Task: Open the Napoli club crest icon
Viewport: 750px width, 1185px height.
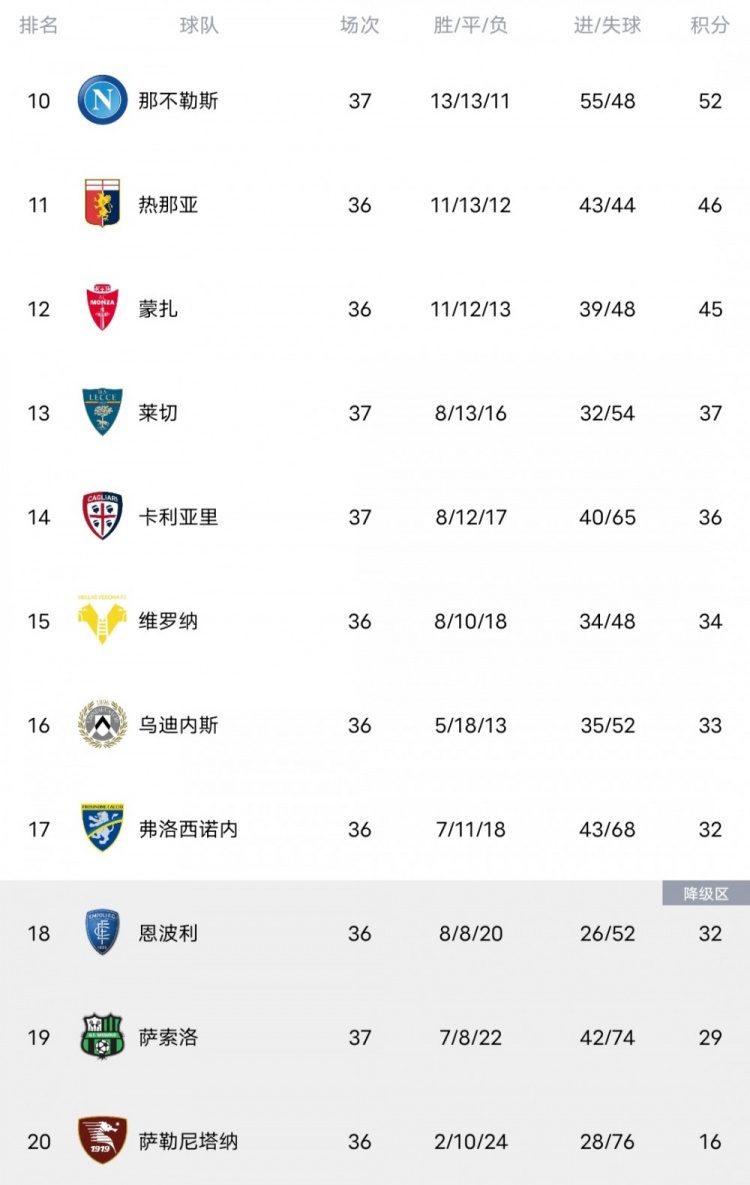Action: point(102,100)
